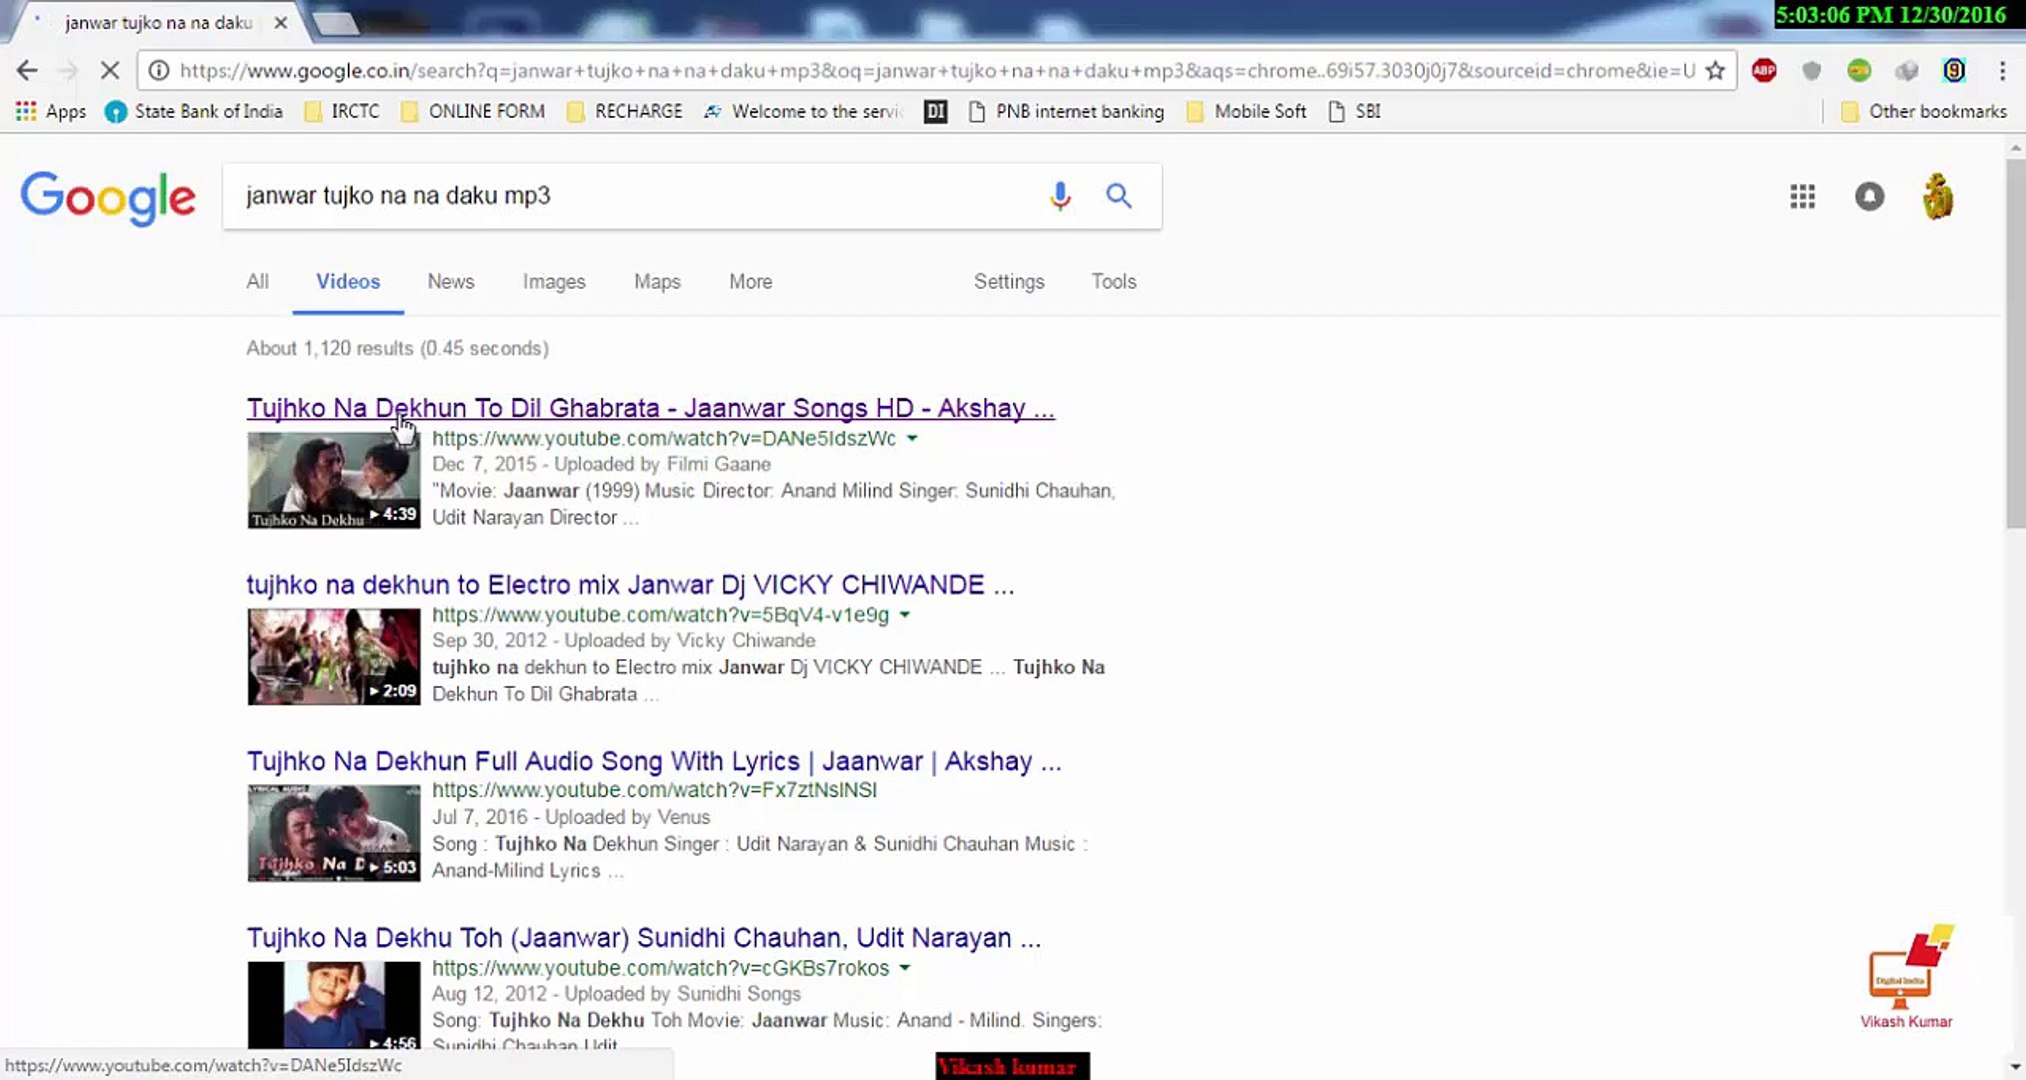Viewport: 2026px width, 1080px height.
Task: Stop the page loading
Action: pos(110,70)
